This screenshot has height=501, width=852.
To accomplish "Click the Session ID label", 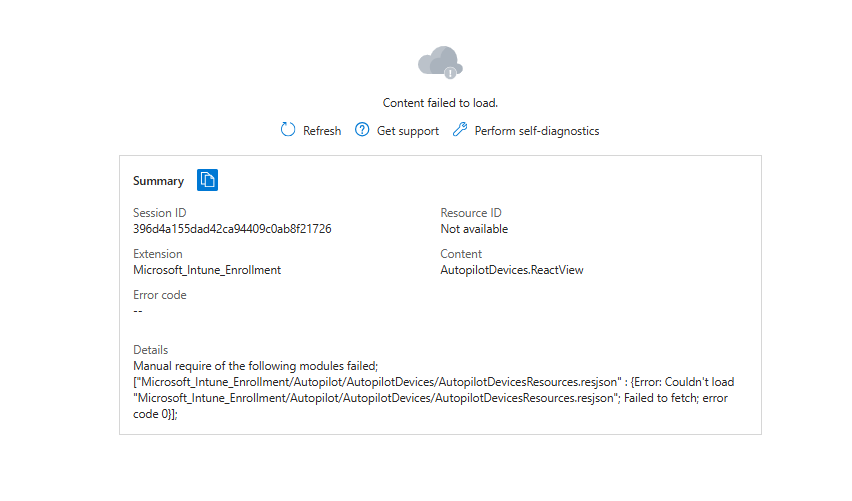I will (159, 213).
